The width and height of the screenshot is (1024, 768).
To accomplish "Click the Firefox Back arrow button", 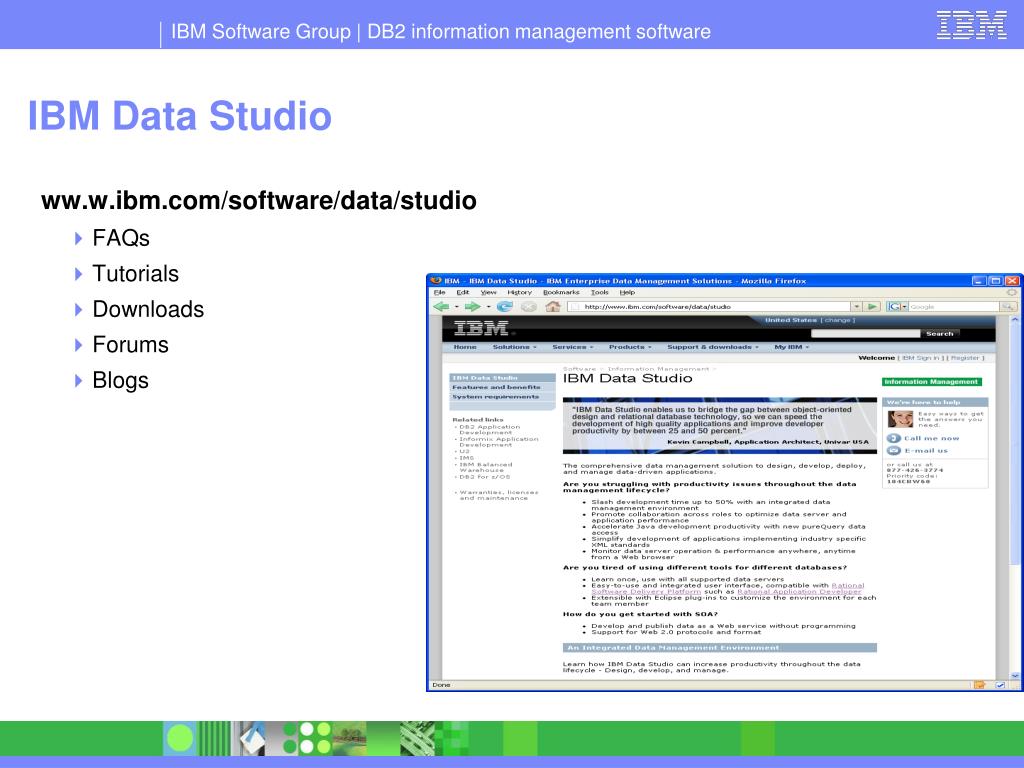I will pos(441,306).
